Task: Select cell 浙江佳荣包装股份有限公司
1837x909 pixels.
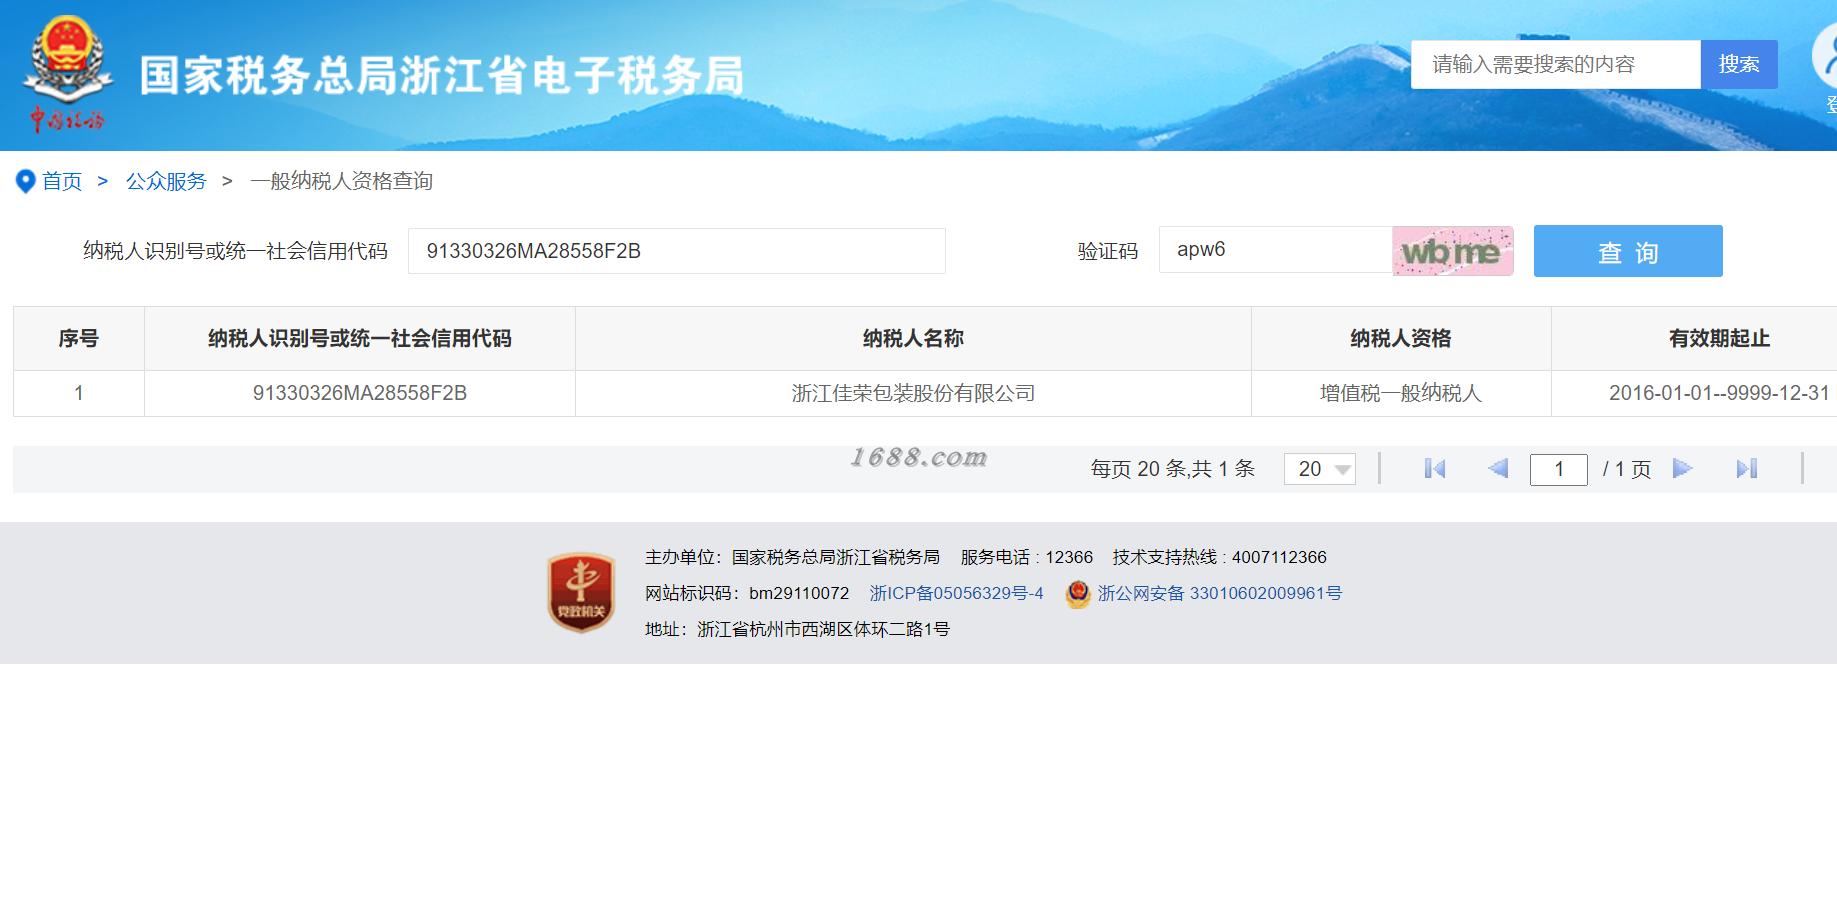Action: 913,394
